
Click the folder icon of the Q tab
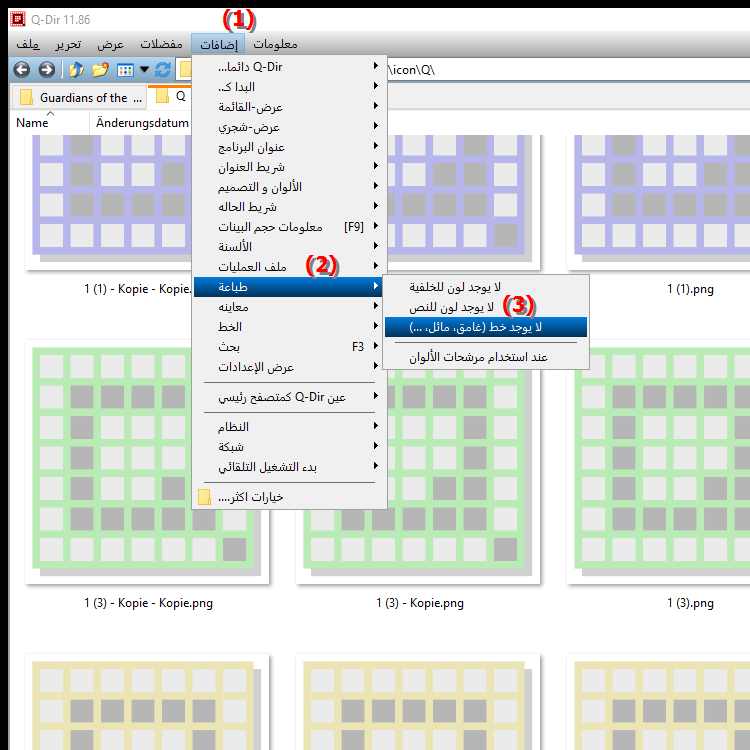163,96
